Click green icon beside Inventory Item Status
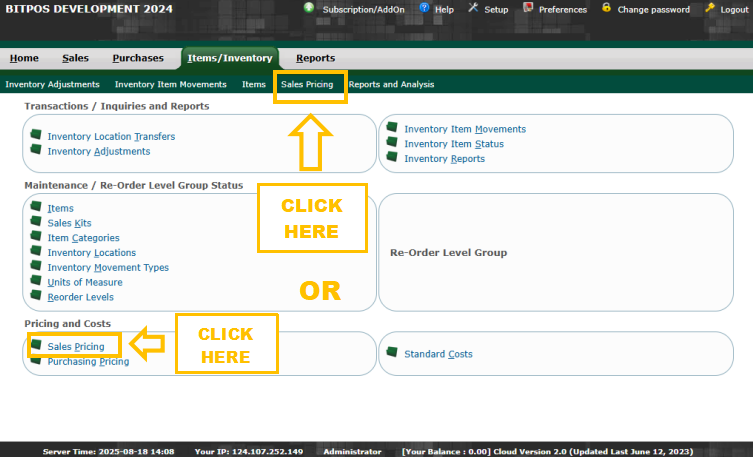Viewport: 753px width, 457px height. [x=392, y=142]
